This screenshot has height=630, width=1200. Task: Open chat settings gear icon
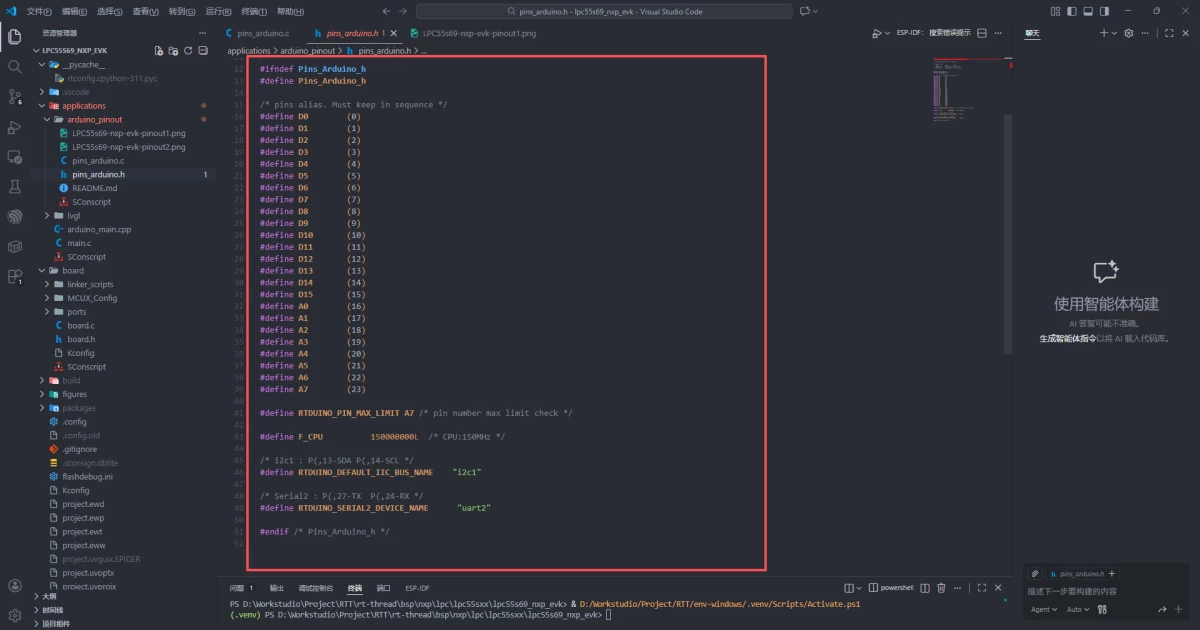click(x=1129, y=32)
